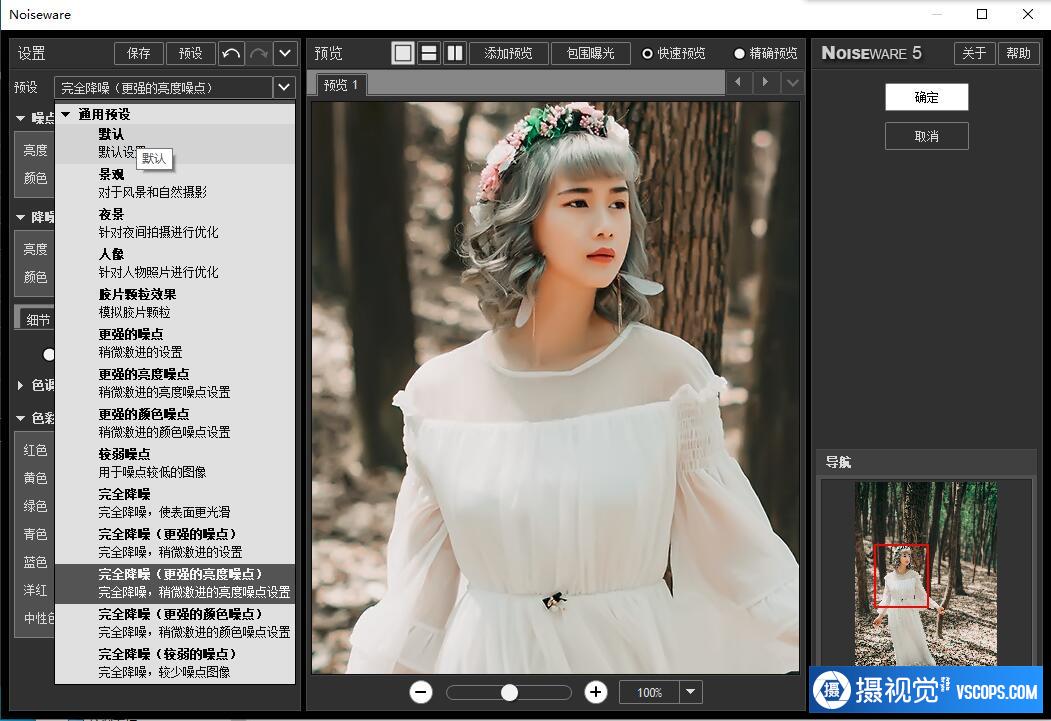Screen dimensions: 1051x721
Task: Confirm with the 确定 button
Action: click(926, 97)
